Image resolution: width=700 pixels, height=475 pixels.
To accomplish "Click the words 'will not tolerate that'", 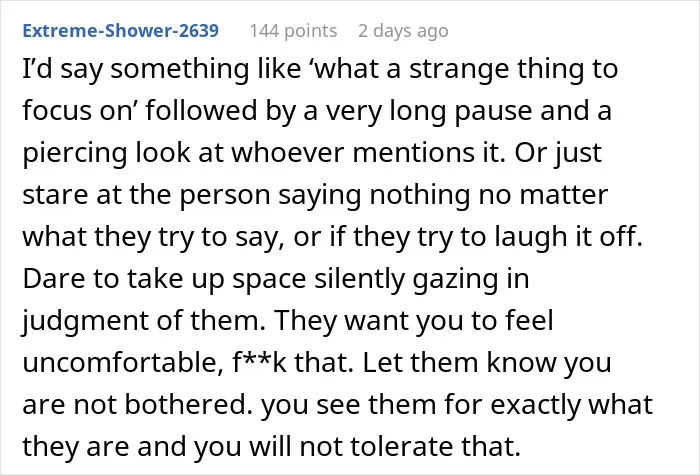I will (x=385, y=446).
